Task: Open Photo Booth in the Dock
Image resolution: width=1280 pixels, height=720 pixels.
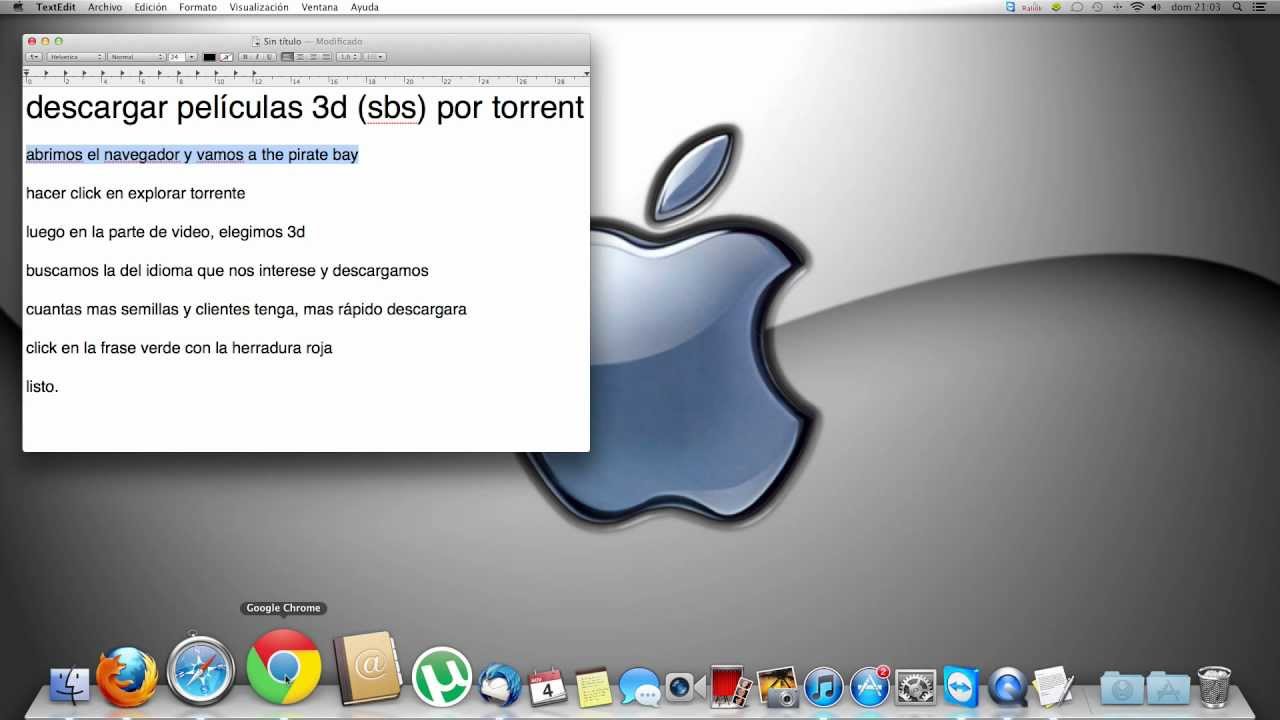Action: [x=731, y=686]
